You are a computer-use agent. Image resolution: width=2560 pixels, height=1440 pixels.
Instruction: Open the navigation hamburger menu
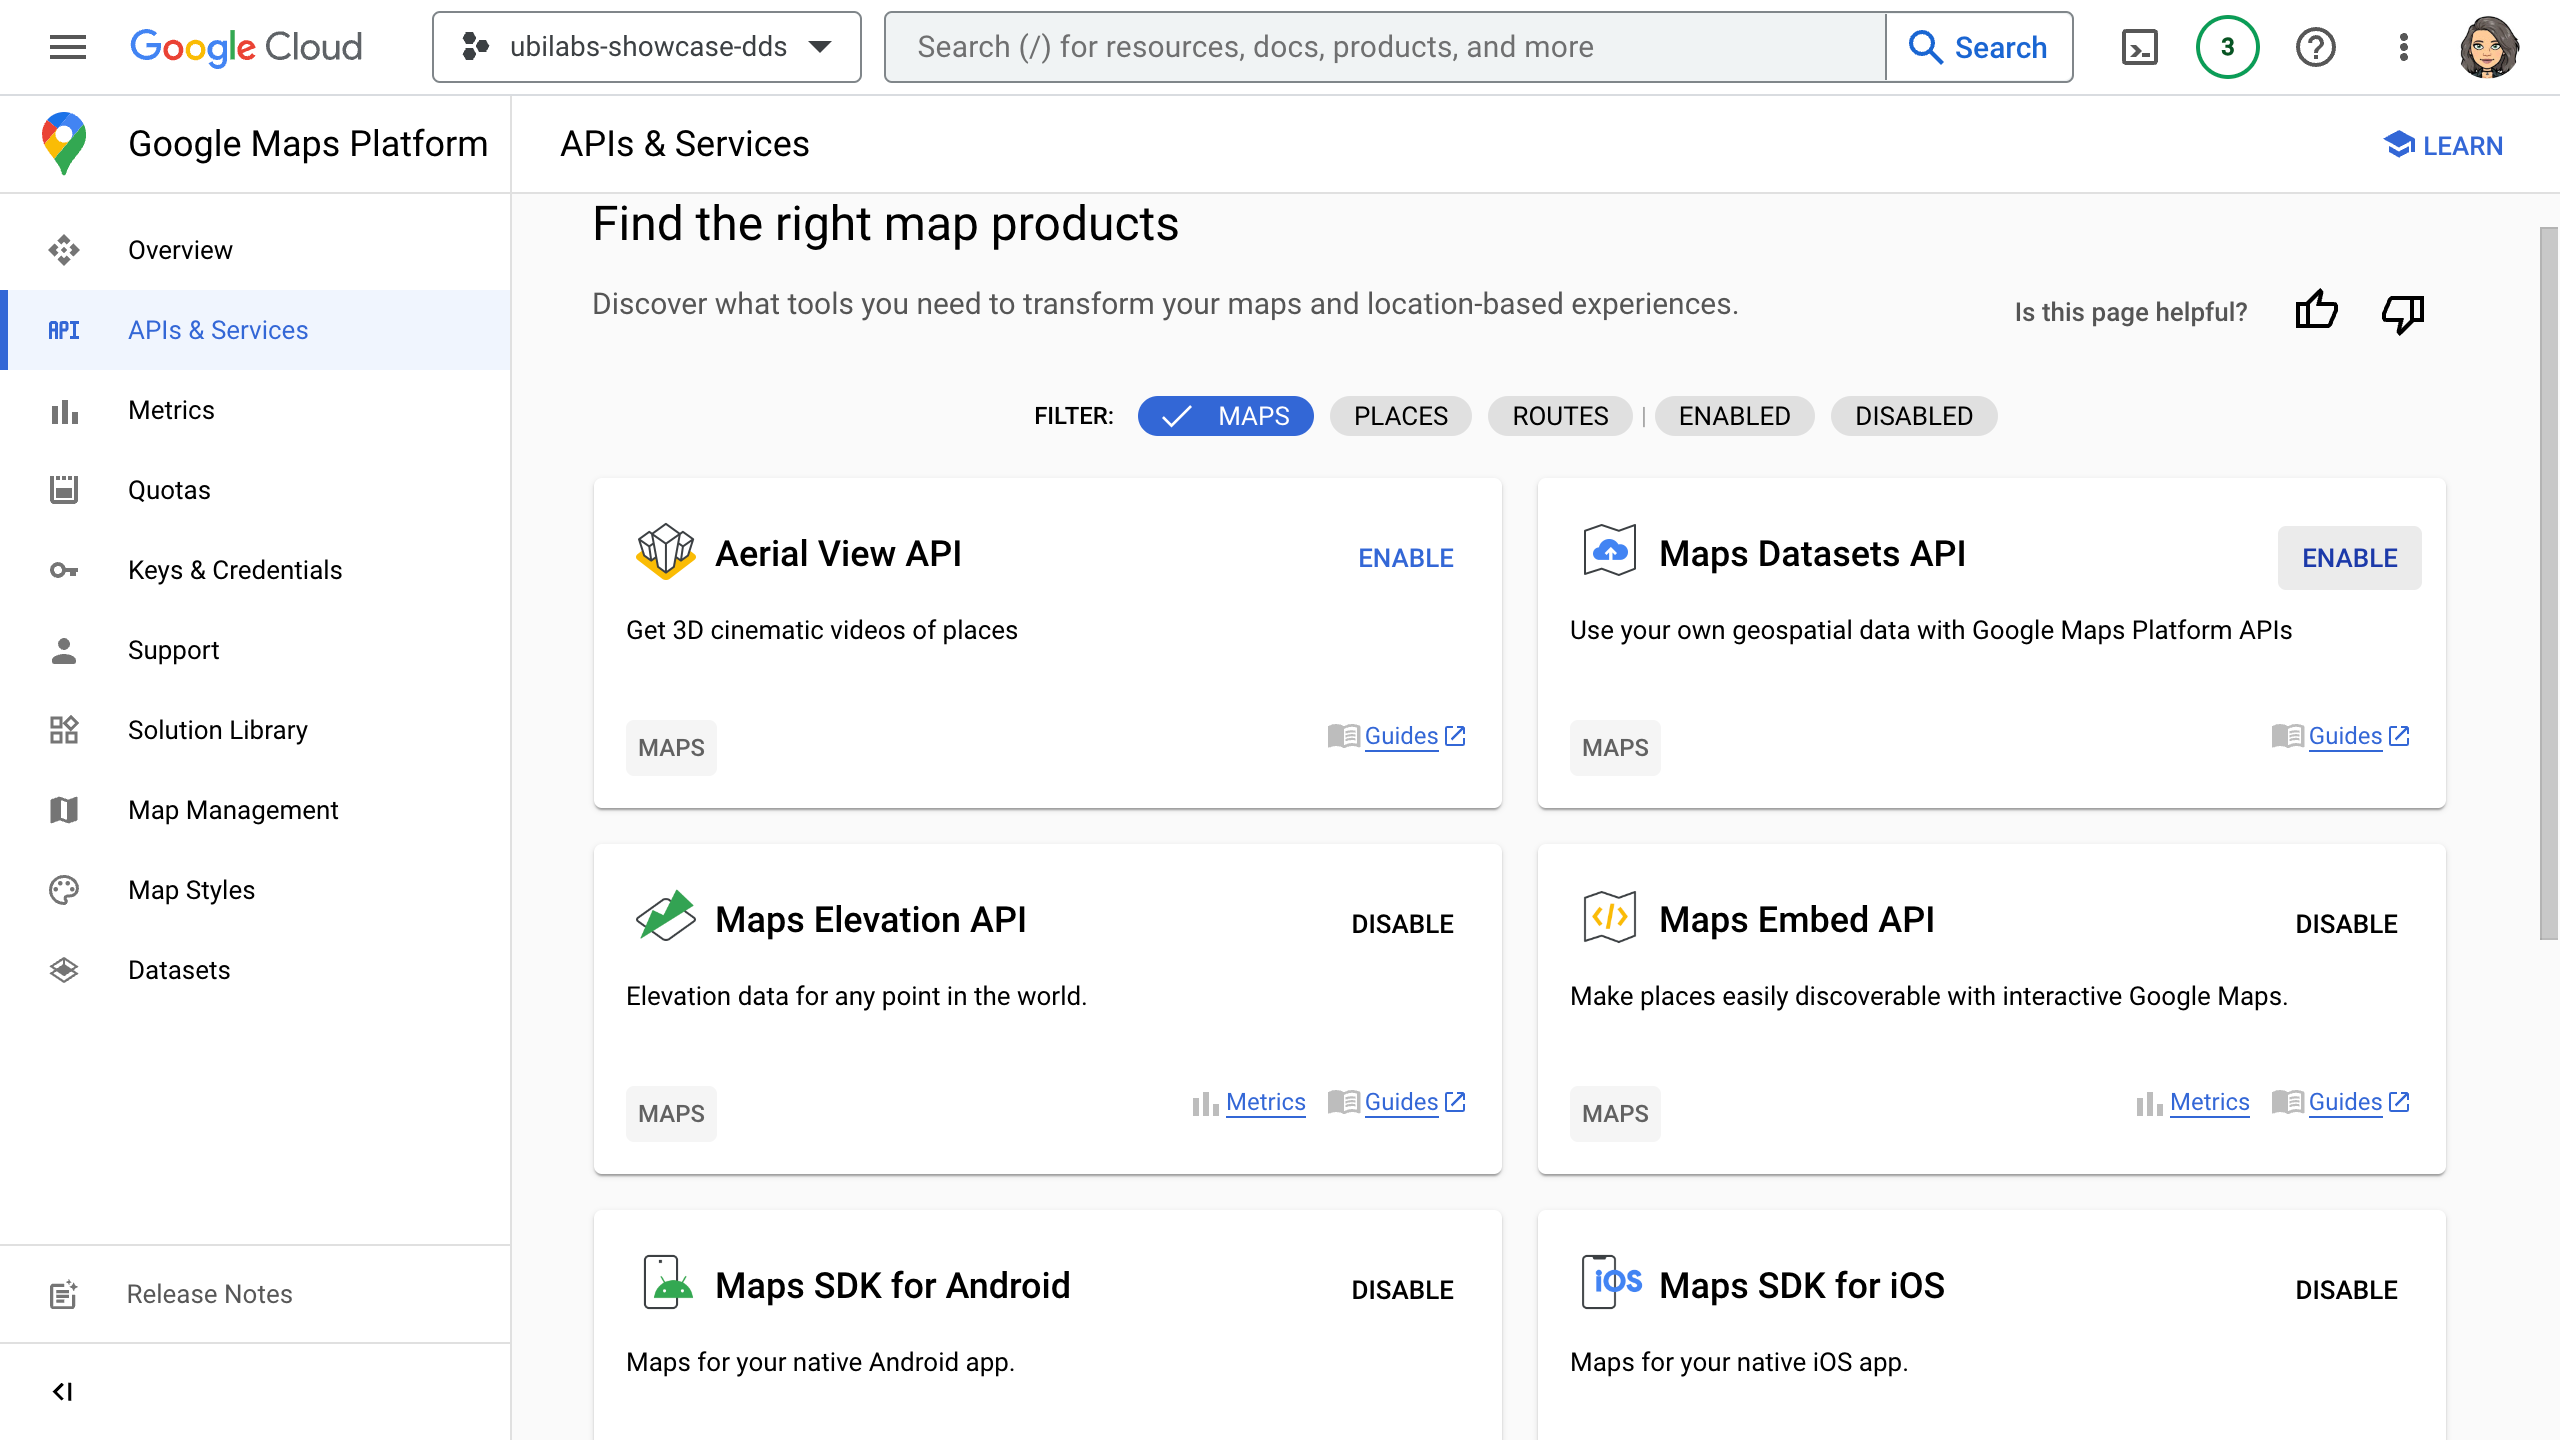66,46
